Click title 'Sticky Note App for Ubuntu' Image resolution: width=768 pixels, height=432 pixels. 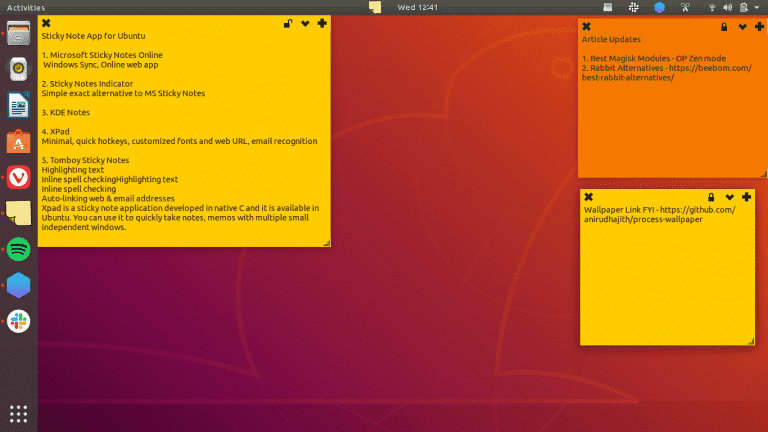tap(93, 36)
